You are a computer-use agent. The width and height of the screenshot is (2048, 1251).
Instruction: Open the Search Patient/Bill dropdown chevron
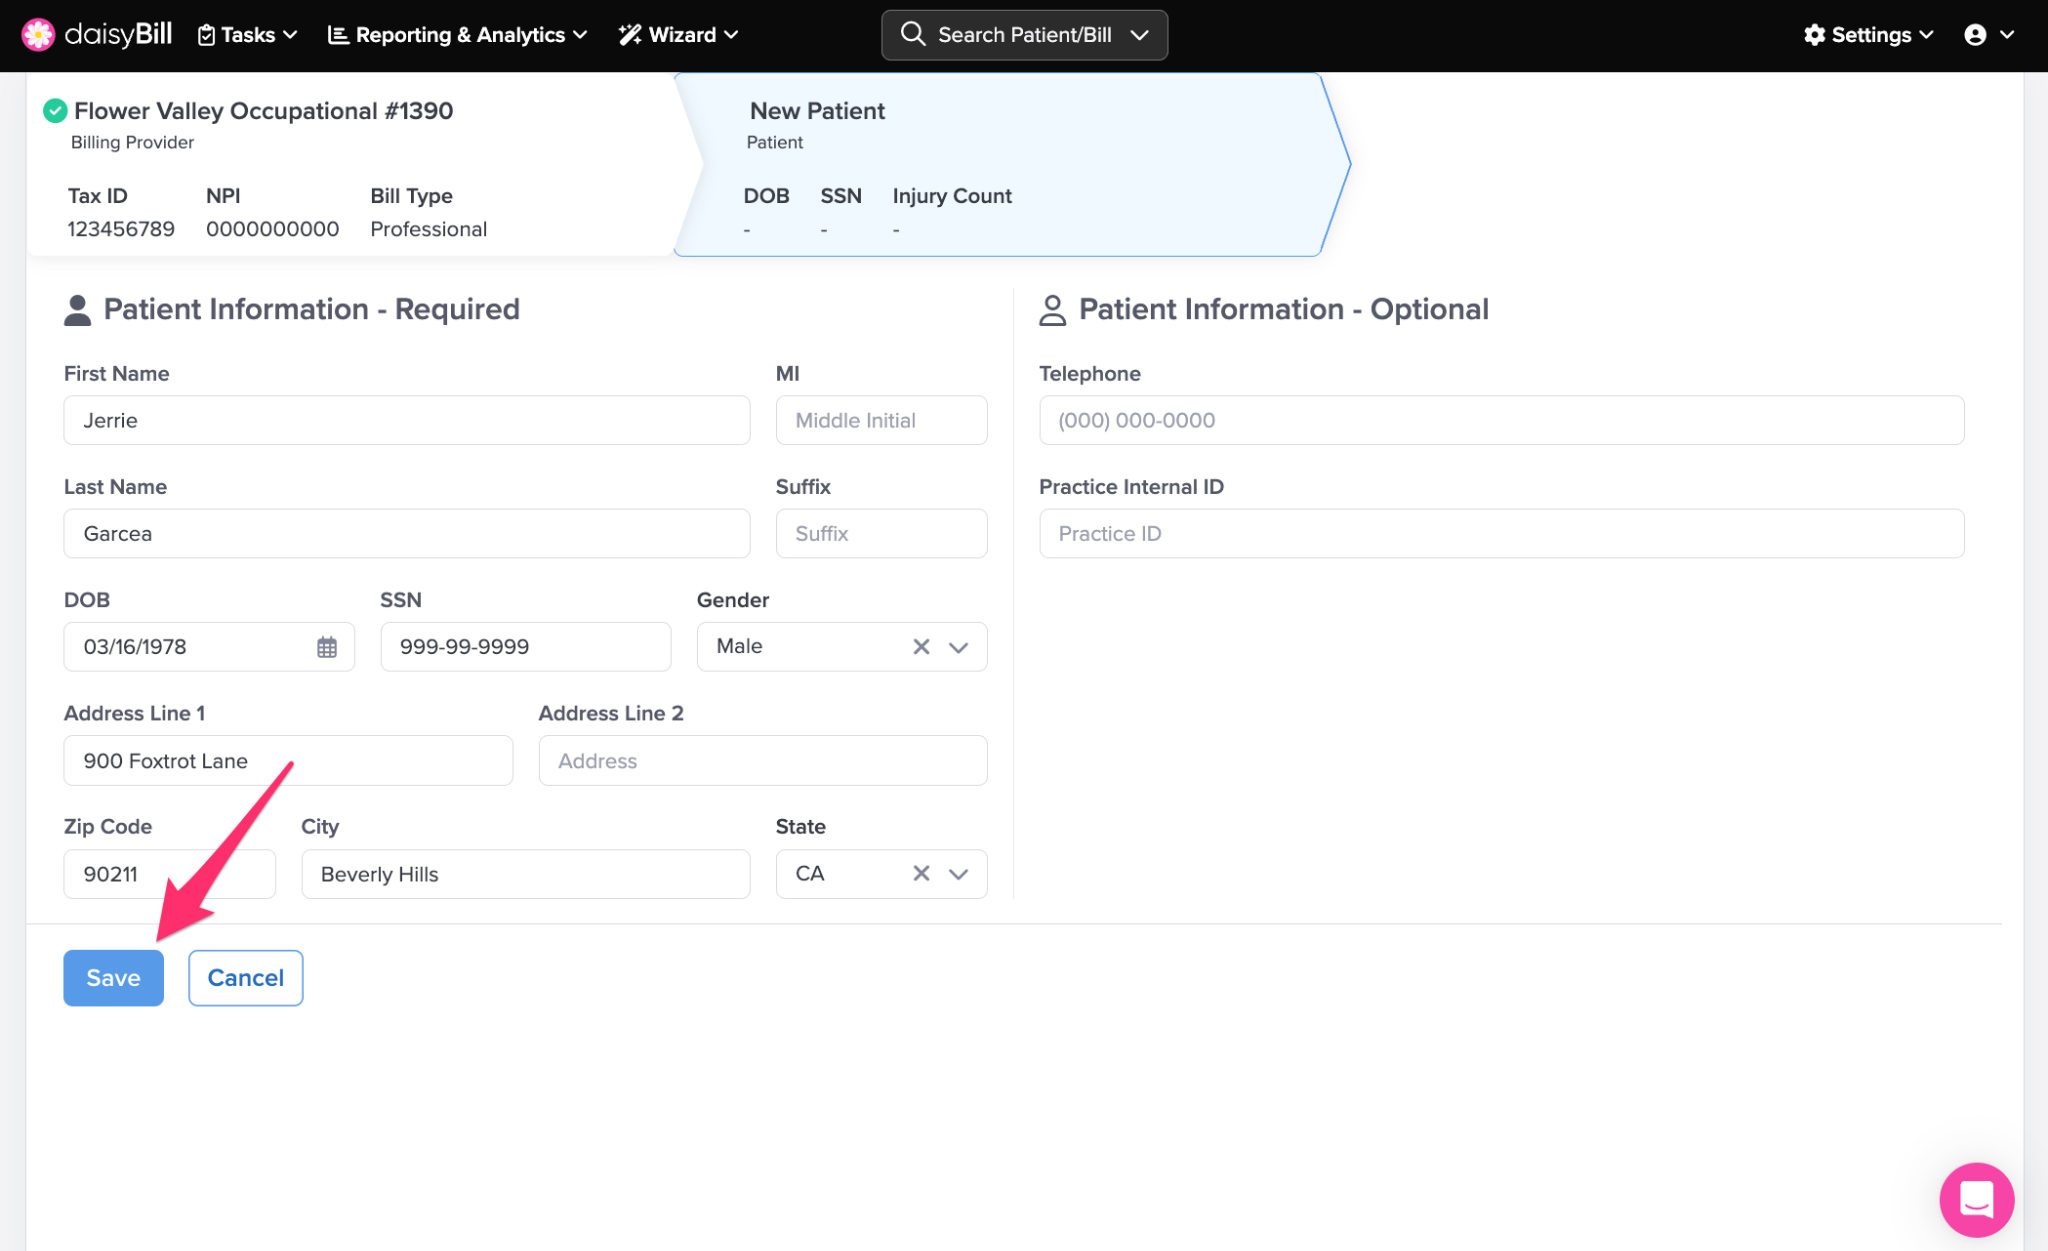coord(1139,35)
